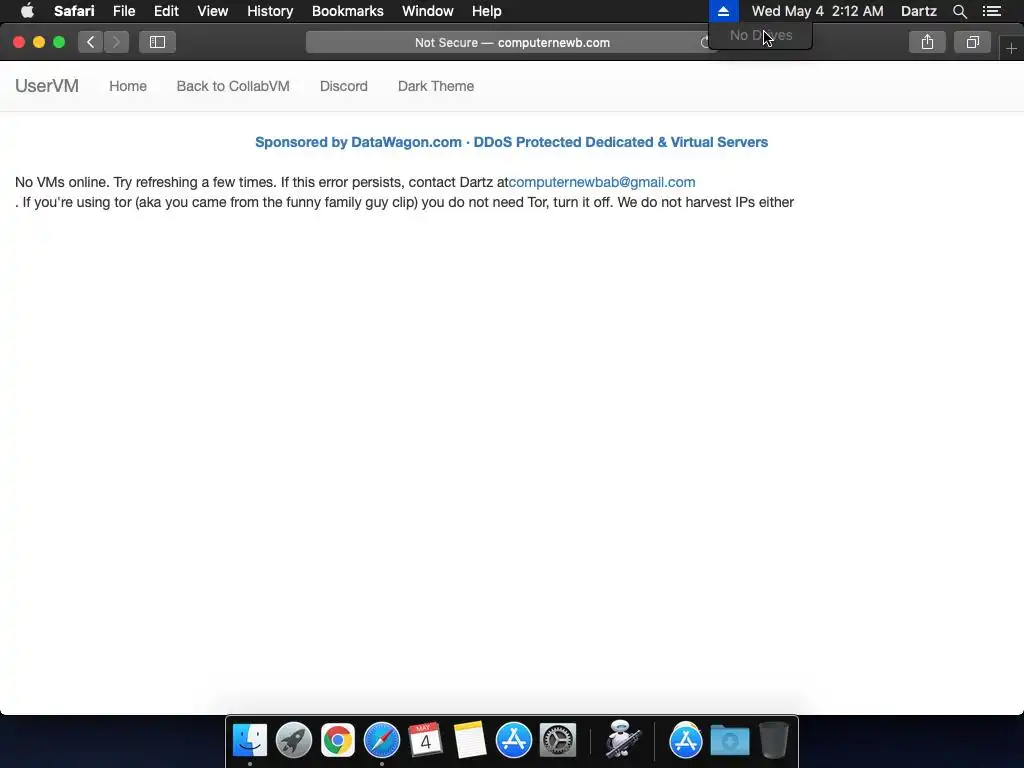The image size is (1024, 768).
Task: Open Spotlight search magnifier
Action: [959, 11]
